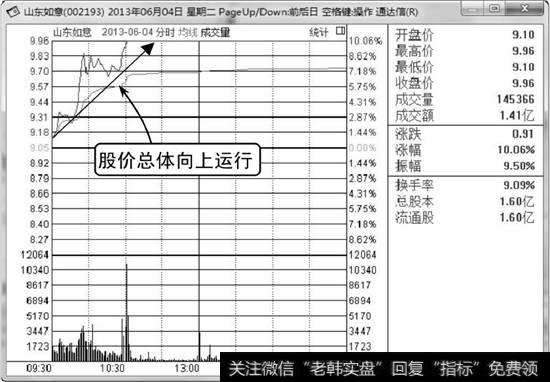Select the 流通股 label
Image resolution: width=550 pixels, height=382 pixels.
[x=414, y=217]
